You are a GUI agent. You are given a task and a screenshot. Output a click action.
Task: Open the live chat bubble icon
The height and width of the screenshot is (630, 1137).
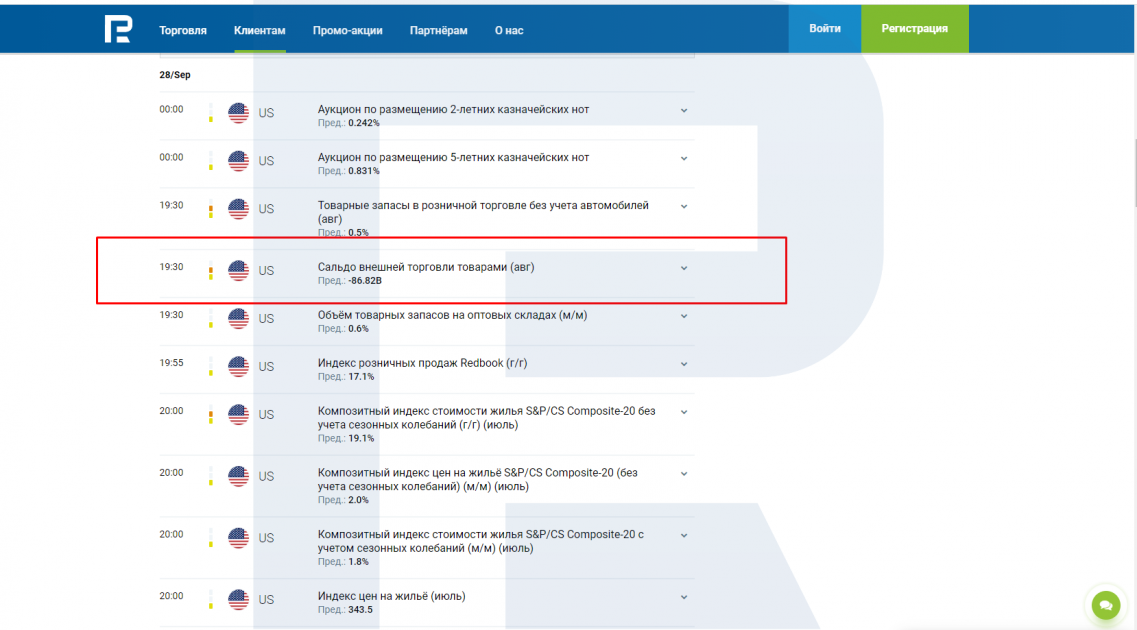pyautogui.click(x=1106, y=605)
